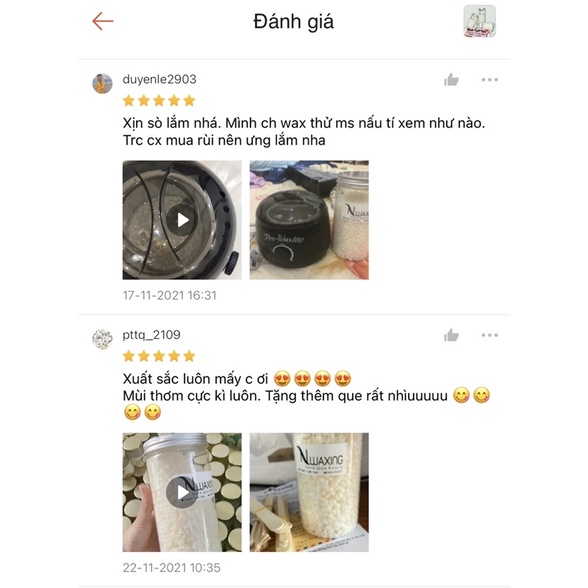Viewport: 588px width, 588px height.
Task: Click the 17-11-2021 16:31 timestamp
Action: [170, 296]
